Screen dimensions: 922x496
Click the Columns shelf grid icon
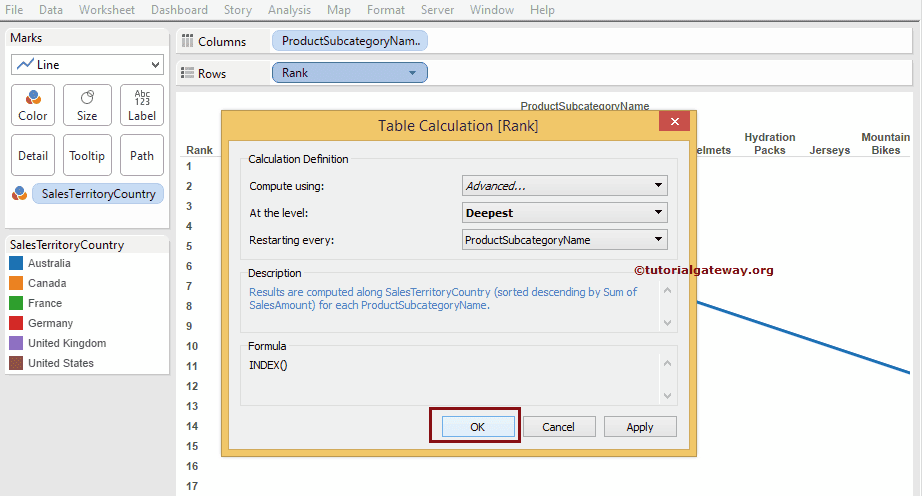pyautogui.click(x=188, y=41)
